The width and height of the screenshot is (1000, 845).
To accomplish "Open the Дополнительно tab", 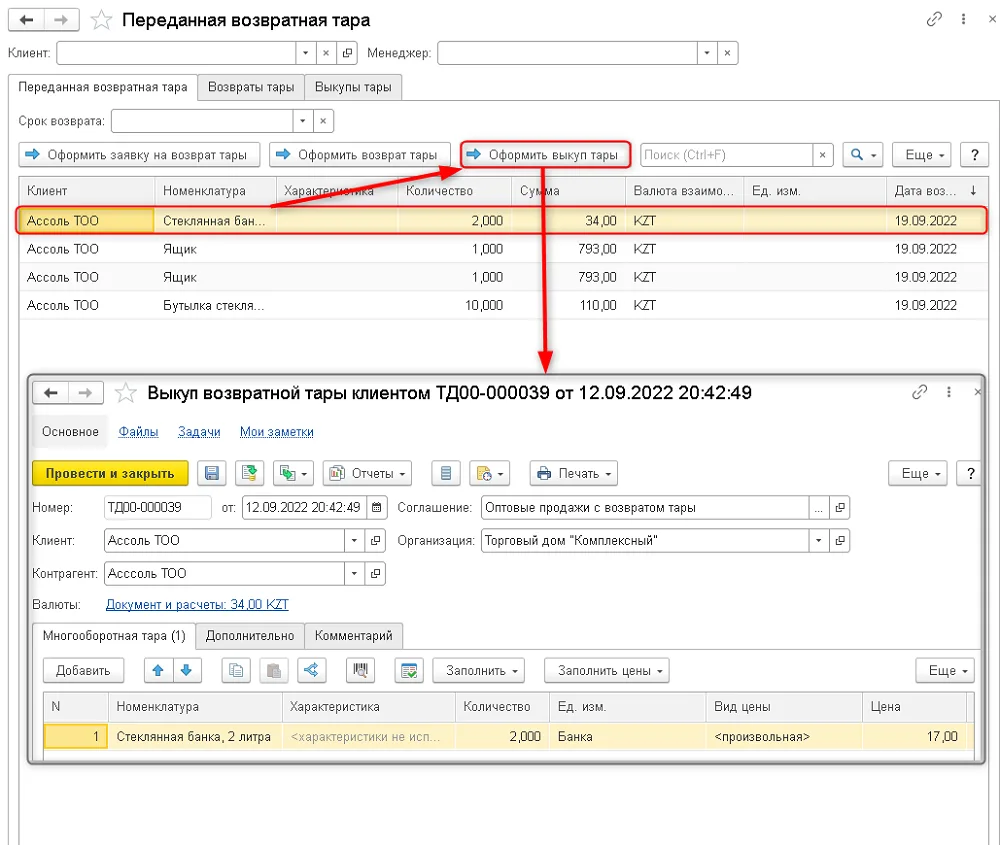I will 249,636.
